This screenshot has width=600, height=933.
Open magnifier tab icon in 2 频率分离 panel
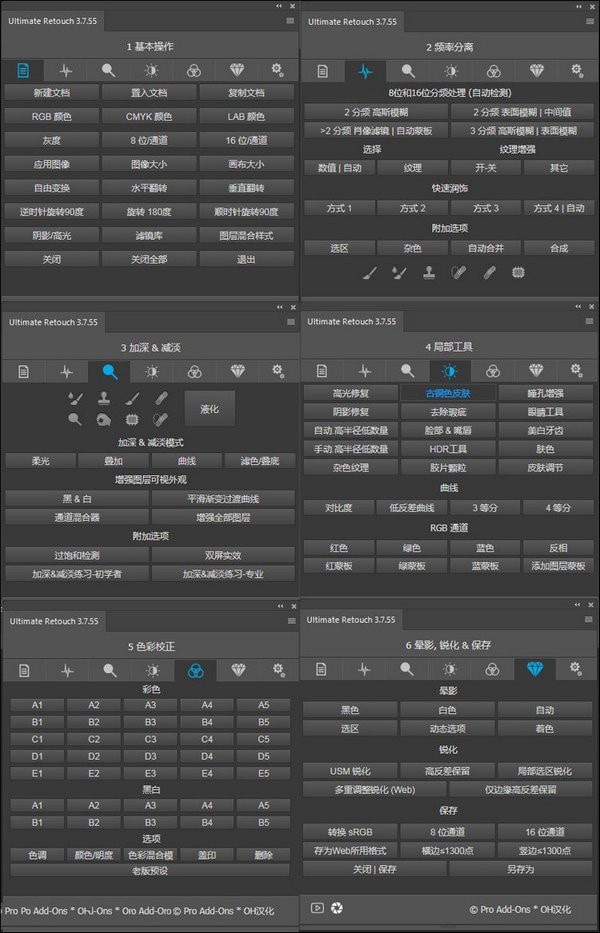click(408, 71)
